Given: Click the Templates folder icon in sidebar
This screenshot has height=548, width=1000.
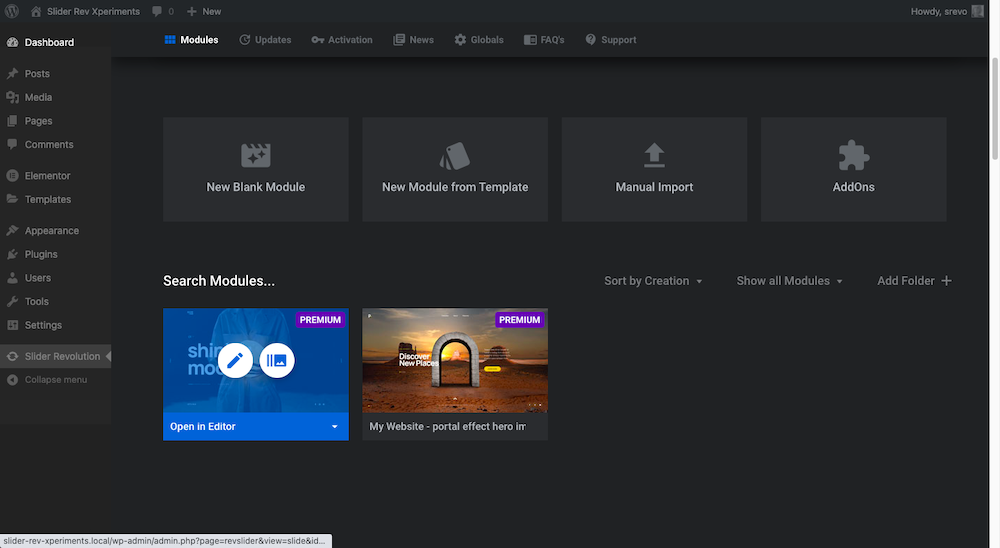Looking at the screenshot, I should [12, 199].
